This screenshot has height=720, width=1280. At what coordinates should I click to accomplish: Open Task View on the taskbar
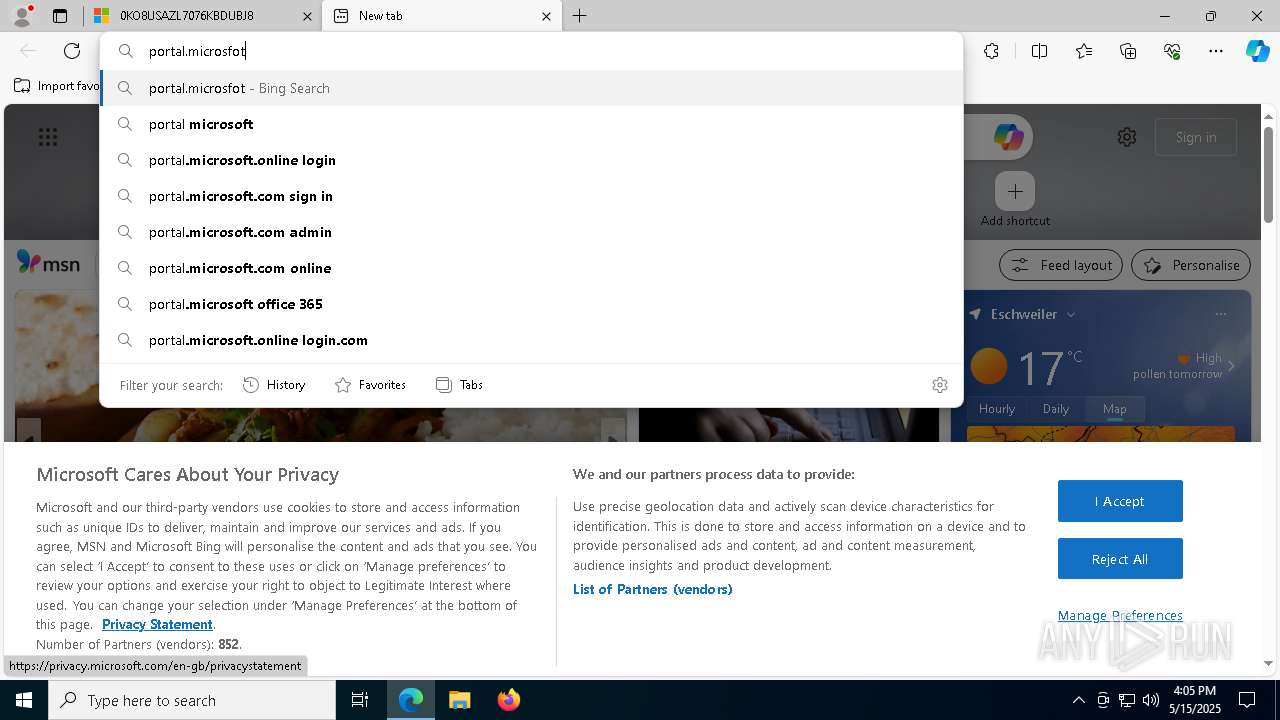(x=360, y=700)
